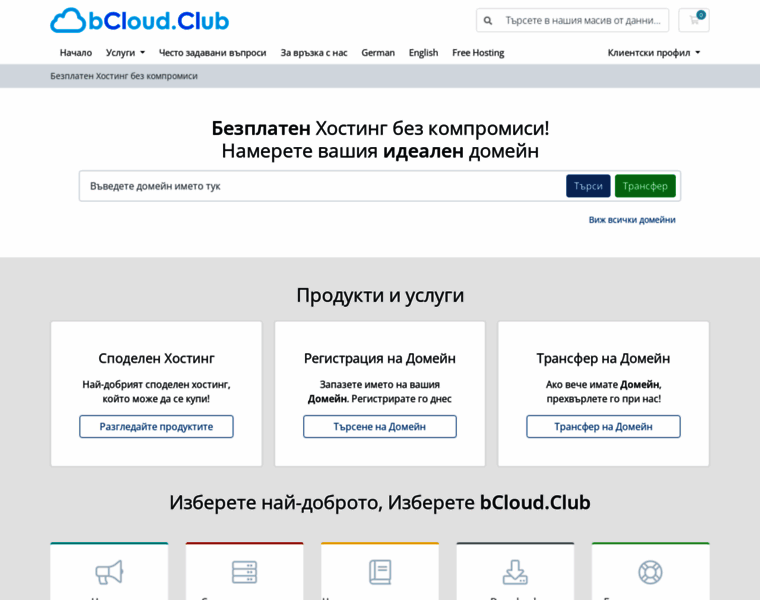Image resolution: width=760 pixels, height=600 pixels.
Task: Click the lifebuoy support icon
Action: pyautogui.click(x=650, y=572)
